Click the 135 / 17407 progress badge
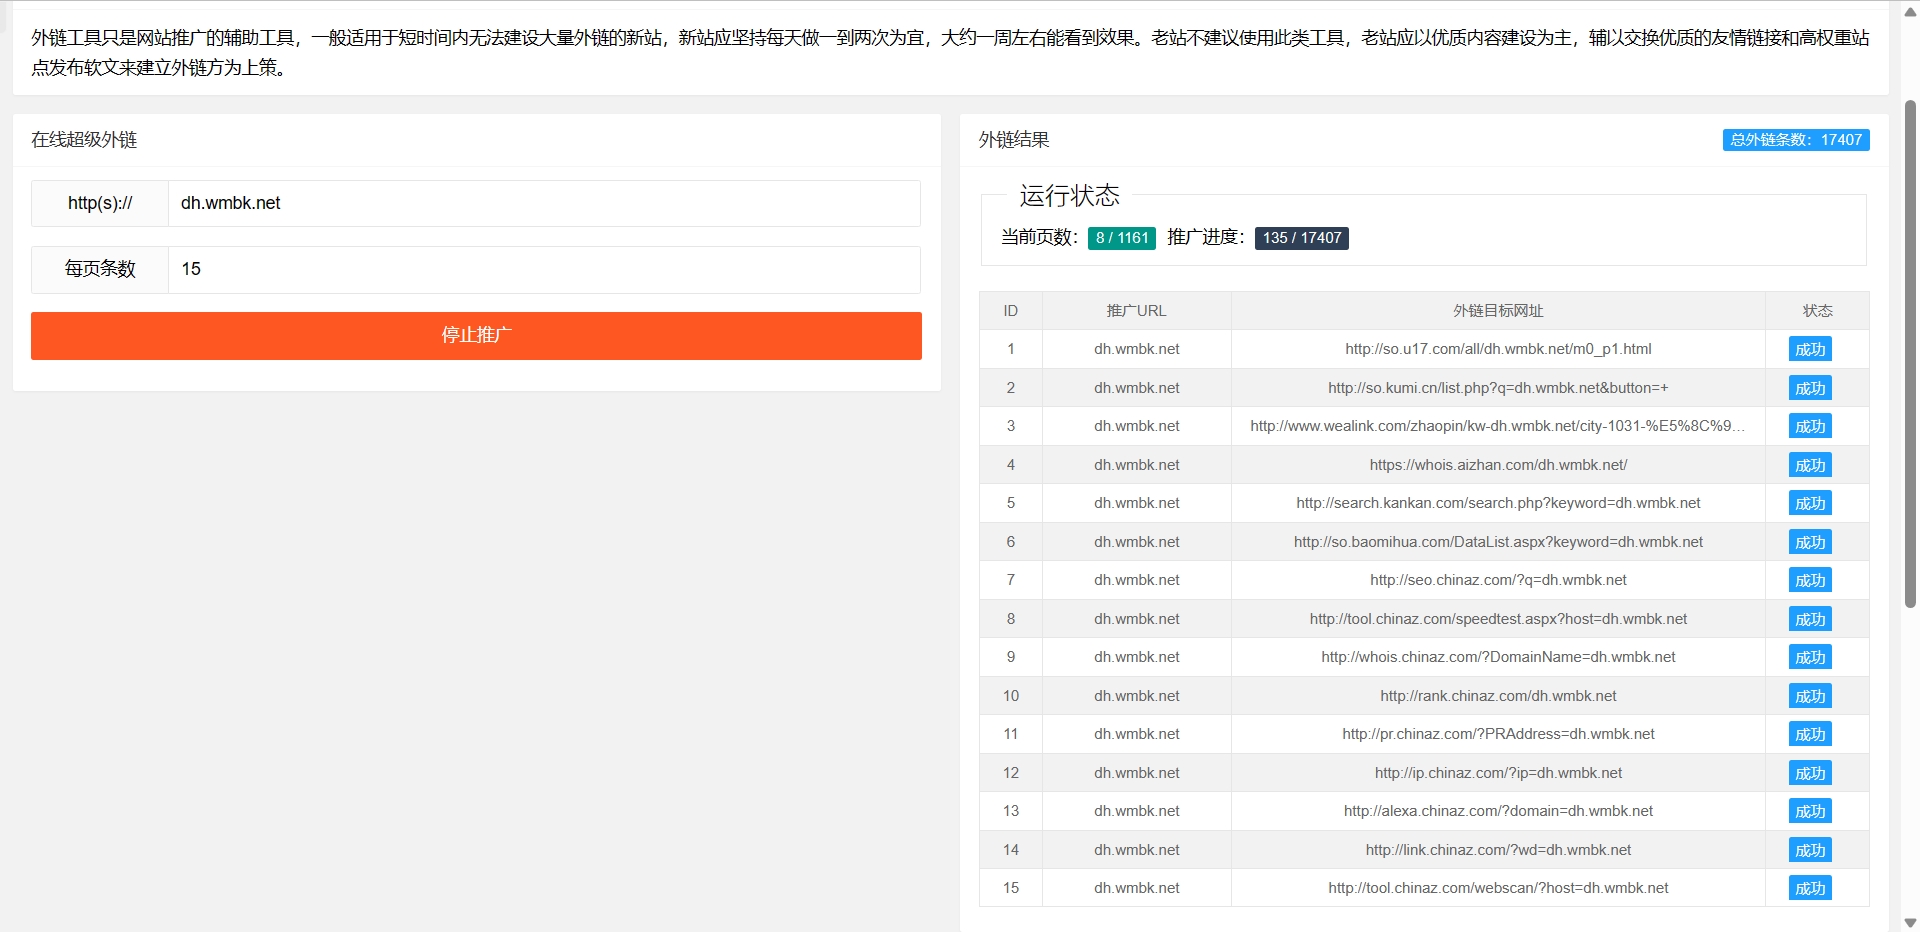Viewport: 1920px width, 932px height. click(1301, 238)
